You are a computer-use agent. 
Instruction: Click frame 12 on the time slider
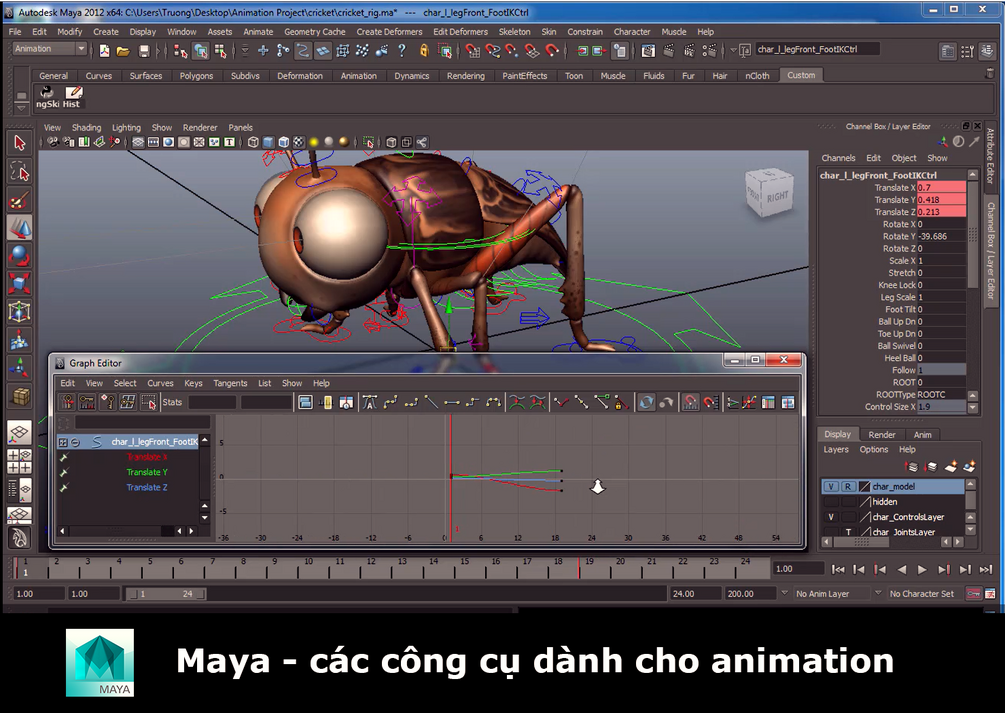[371, 567]
